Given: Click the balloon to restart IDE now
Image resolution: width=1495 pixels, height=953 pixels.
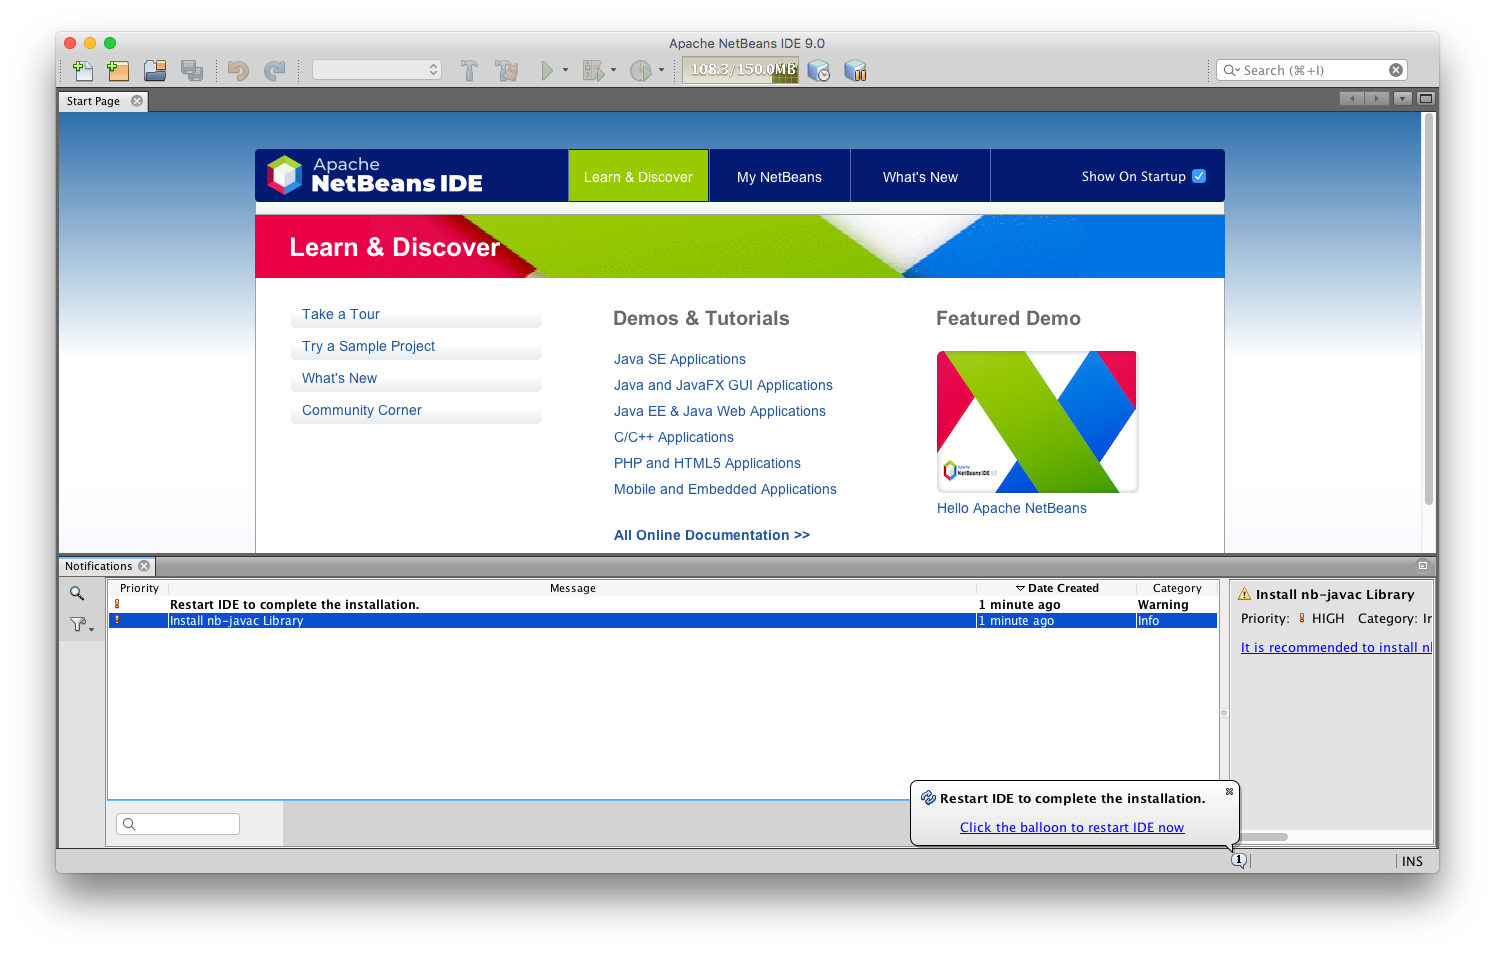Looking at the screenshot, I should click(x=1071, y=827).
